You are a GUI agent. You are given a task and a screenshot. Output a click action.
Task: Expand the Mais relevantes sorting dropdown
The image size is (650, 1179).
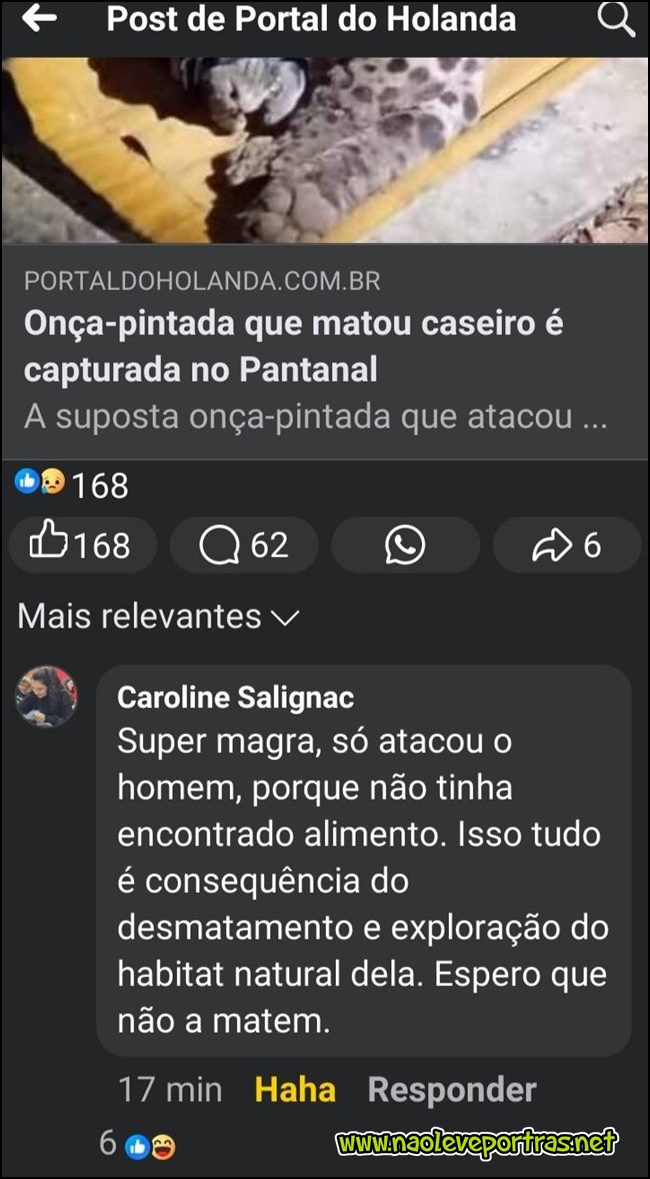(x=158, y=617)
